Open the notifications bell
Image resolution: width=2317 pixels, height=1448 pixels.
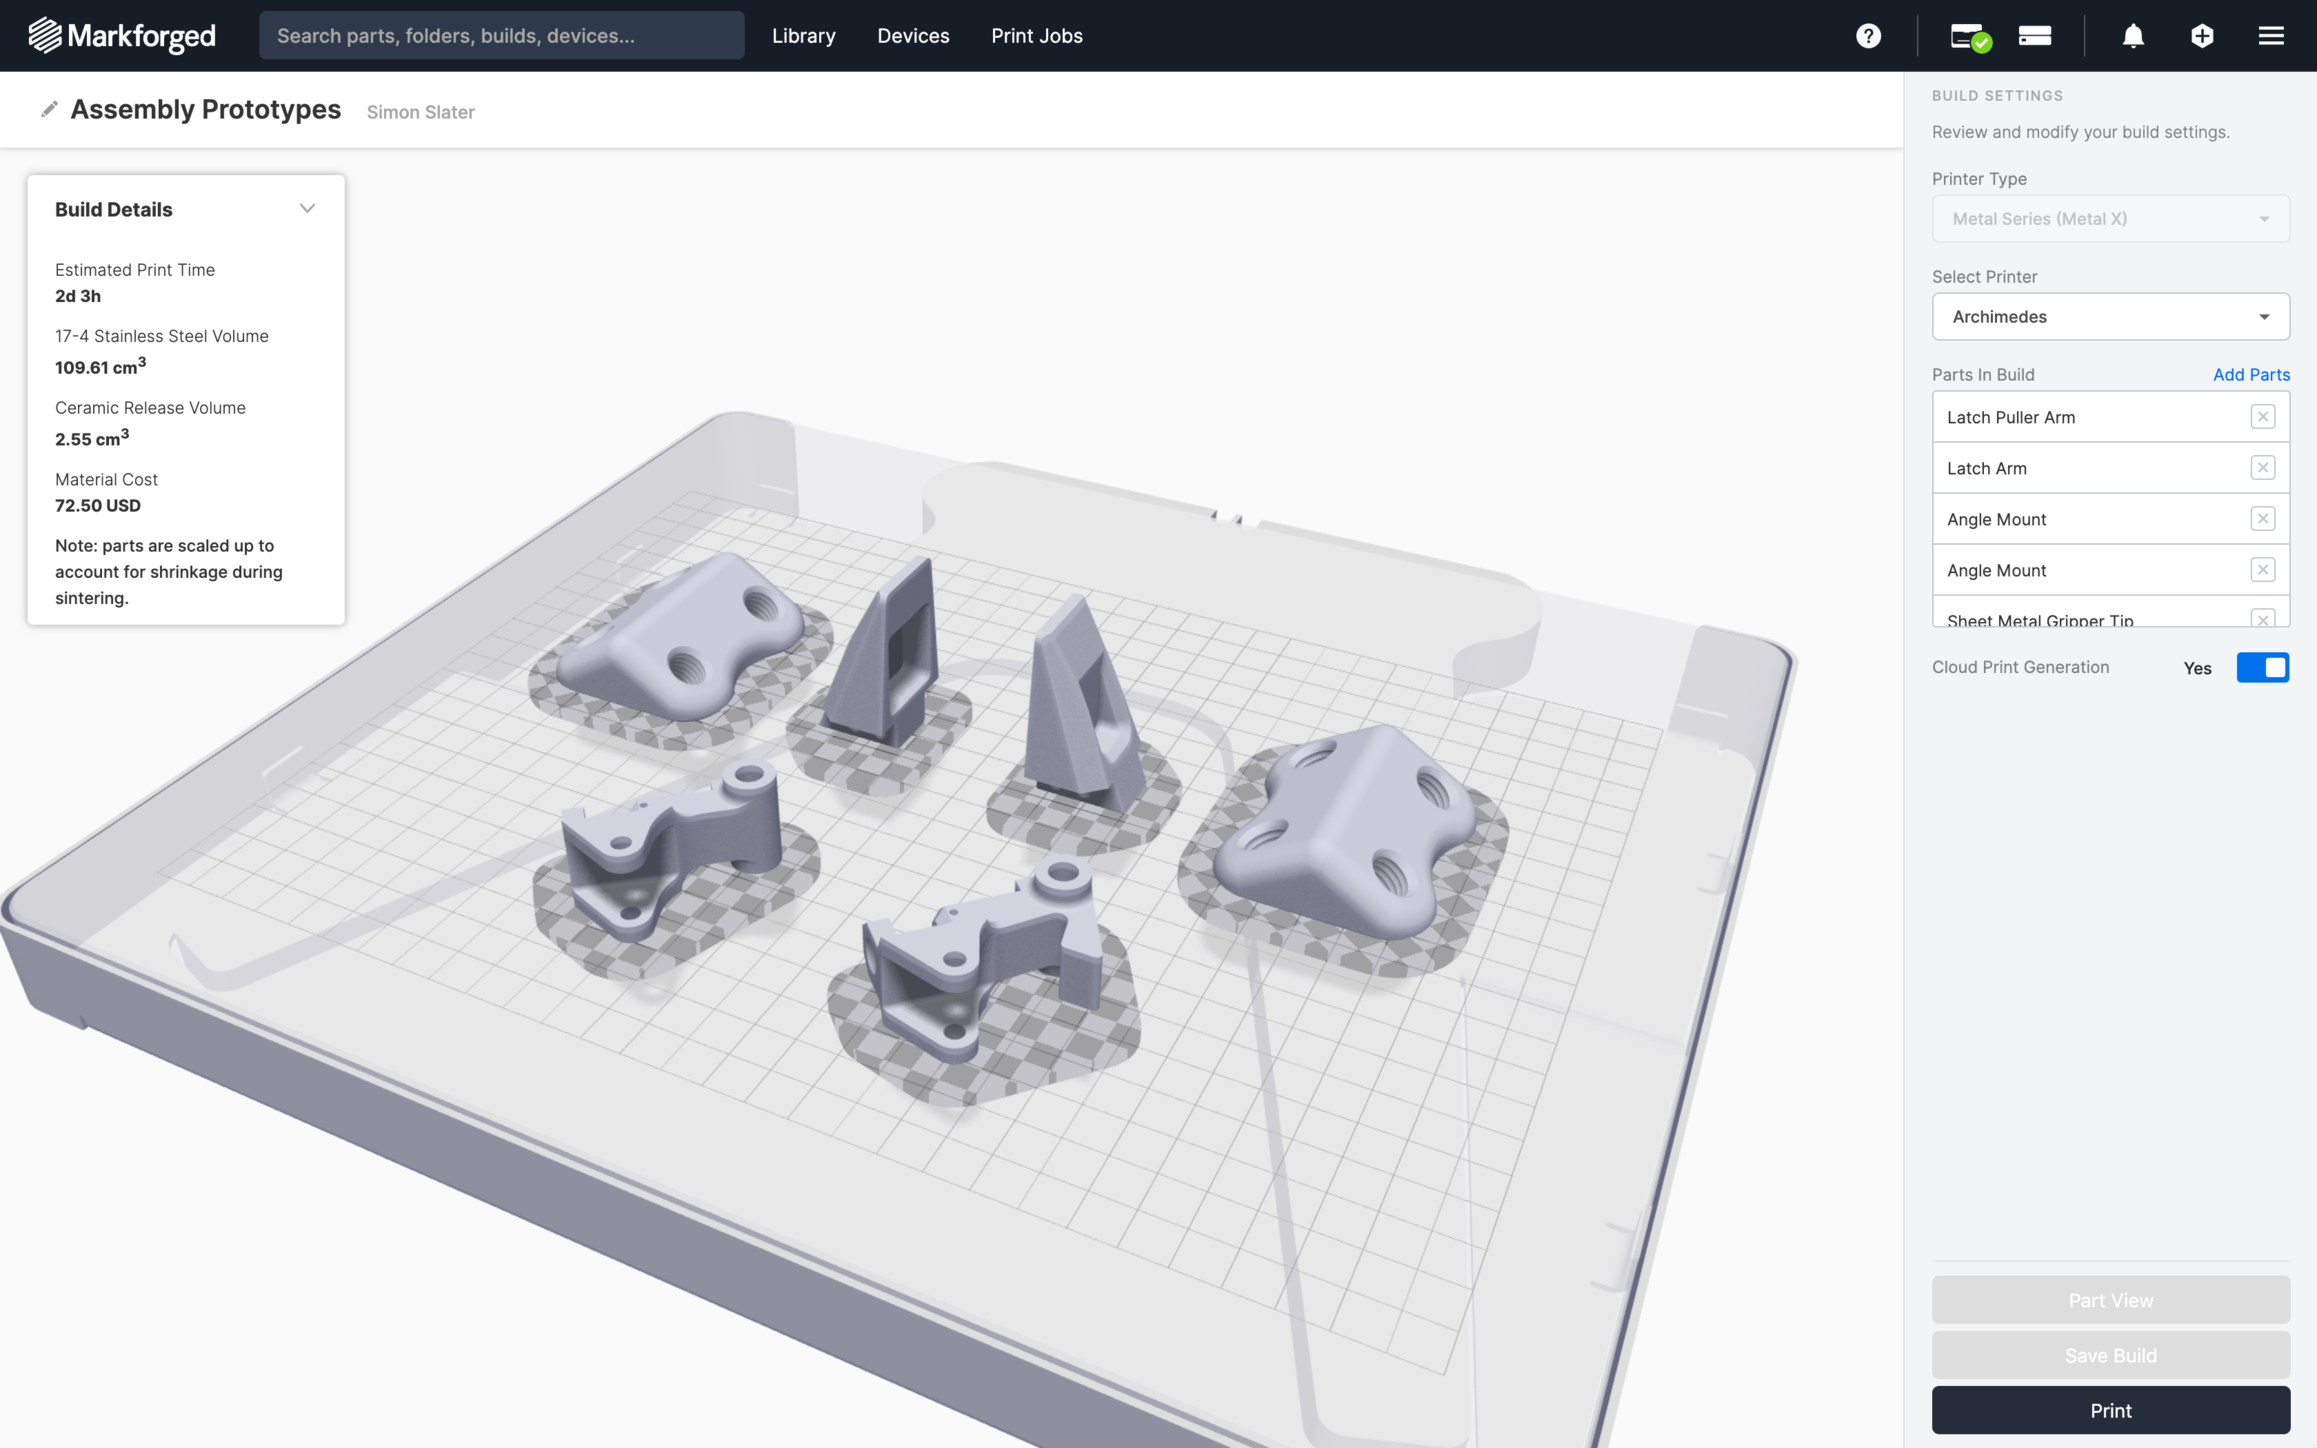click(x=2132, y=36)
